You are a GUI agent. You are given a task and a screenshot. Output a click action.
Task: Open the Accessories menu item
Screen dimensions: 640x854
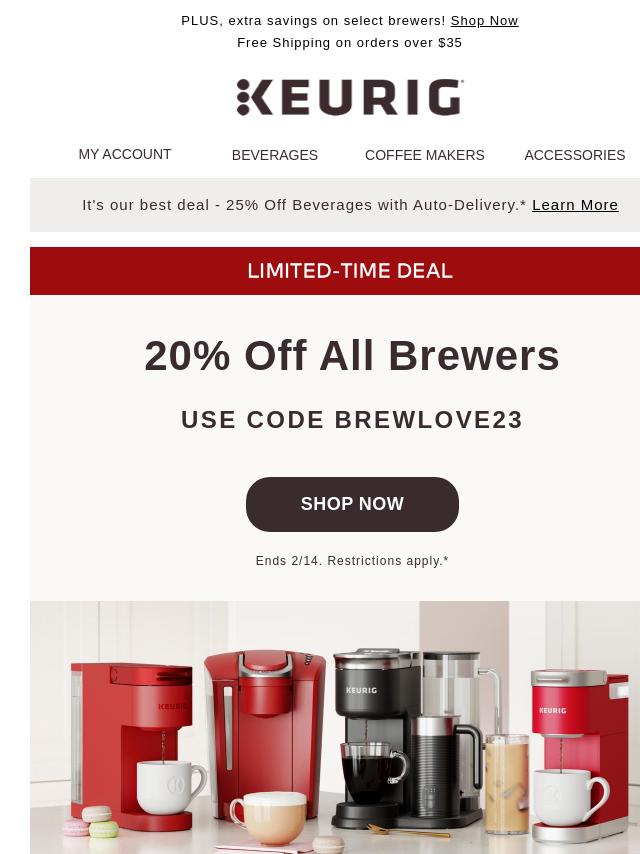click(x=575, y=155)
